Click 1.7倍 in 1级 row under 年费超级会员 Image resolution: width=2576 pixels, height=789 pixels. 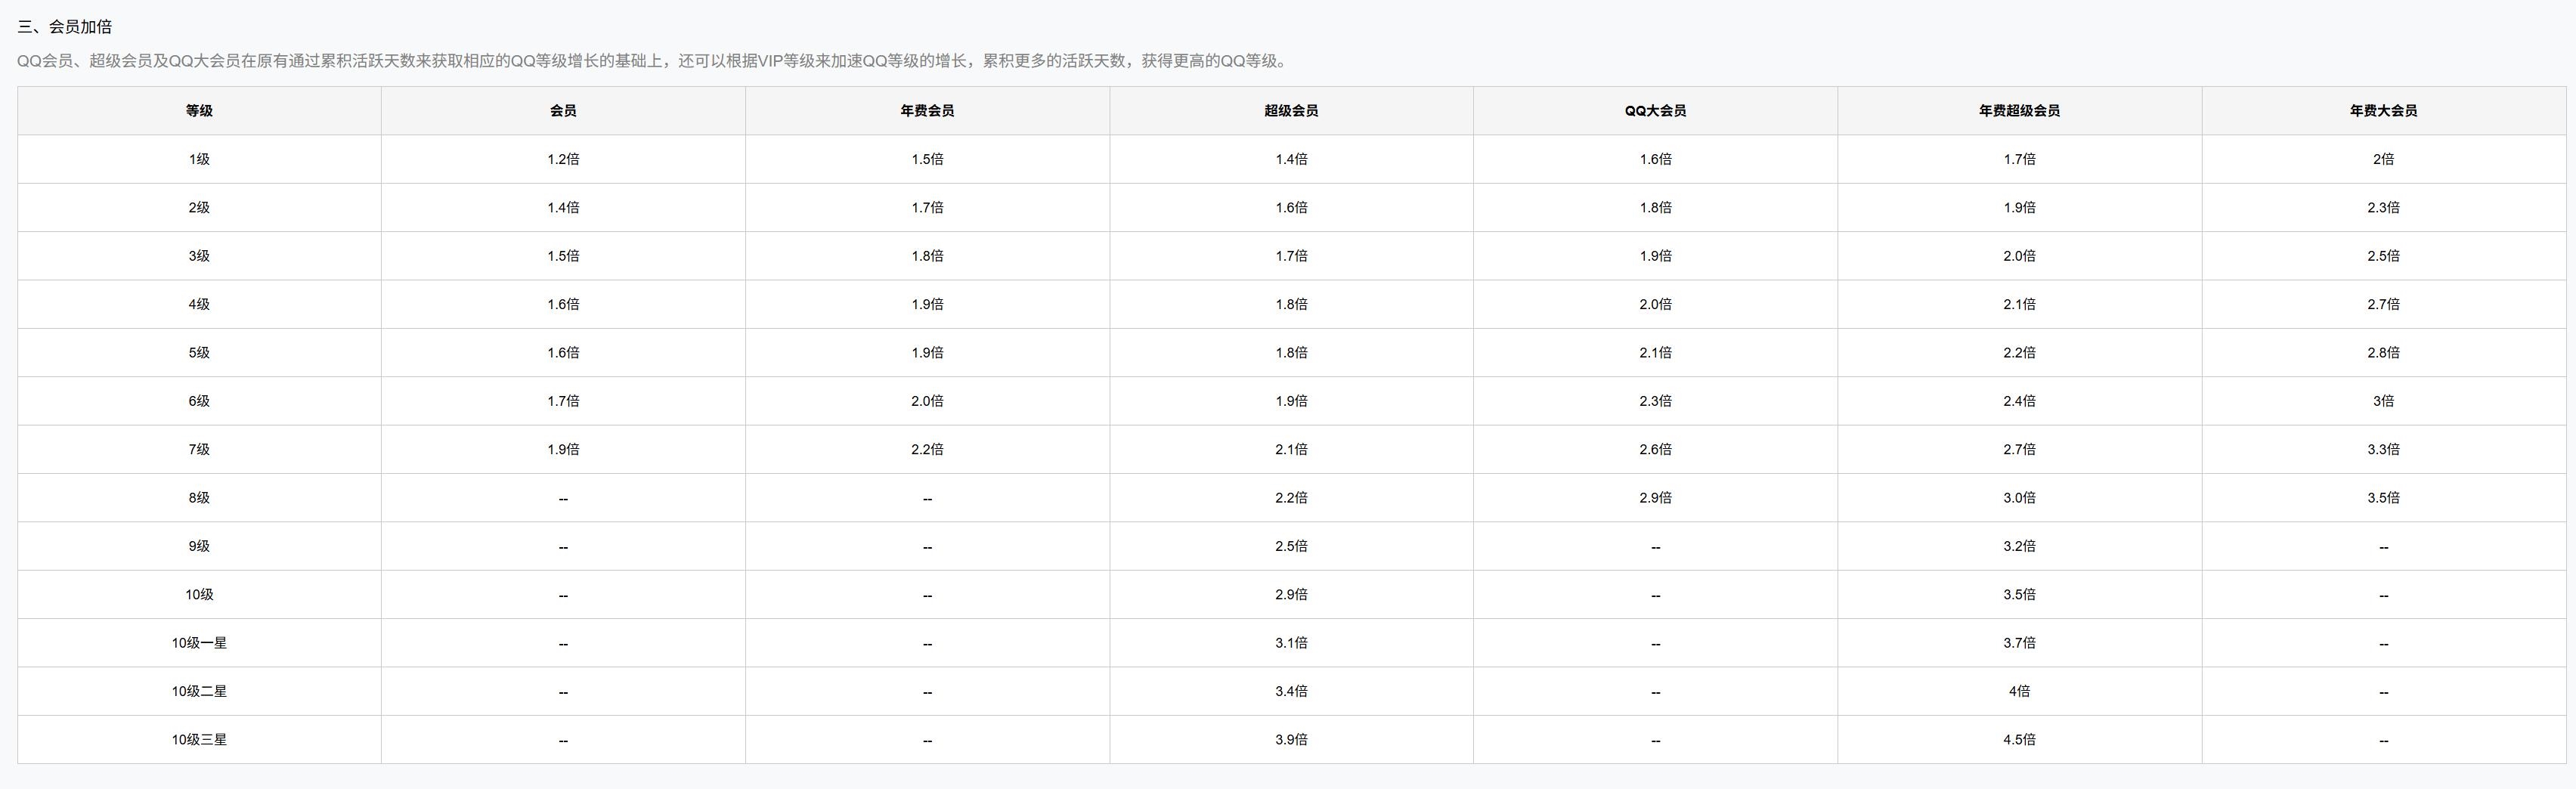(x=2019, y=159)
